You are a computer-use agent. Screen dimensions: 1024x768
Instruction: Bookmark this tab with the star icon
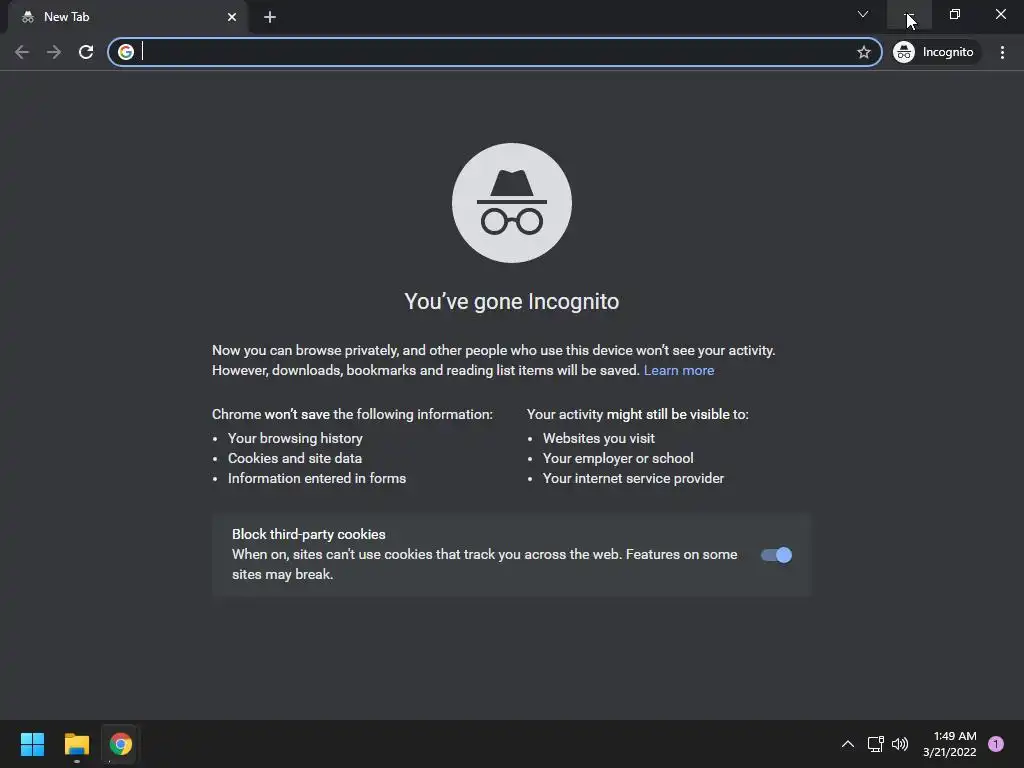pyautogui.click(x=863, y=52)
